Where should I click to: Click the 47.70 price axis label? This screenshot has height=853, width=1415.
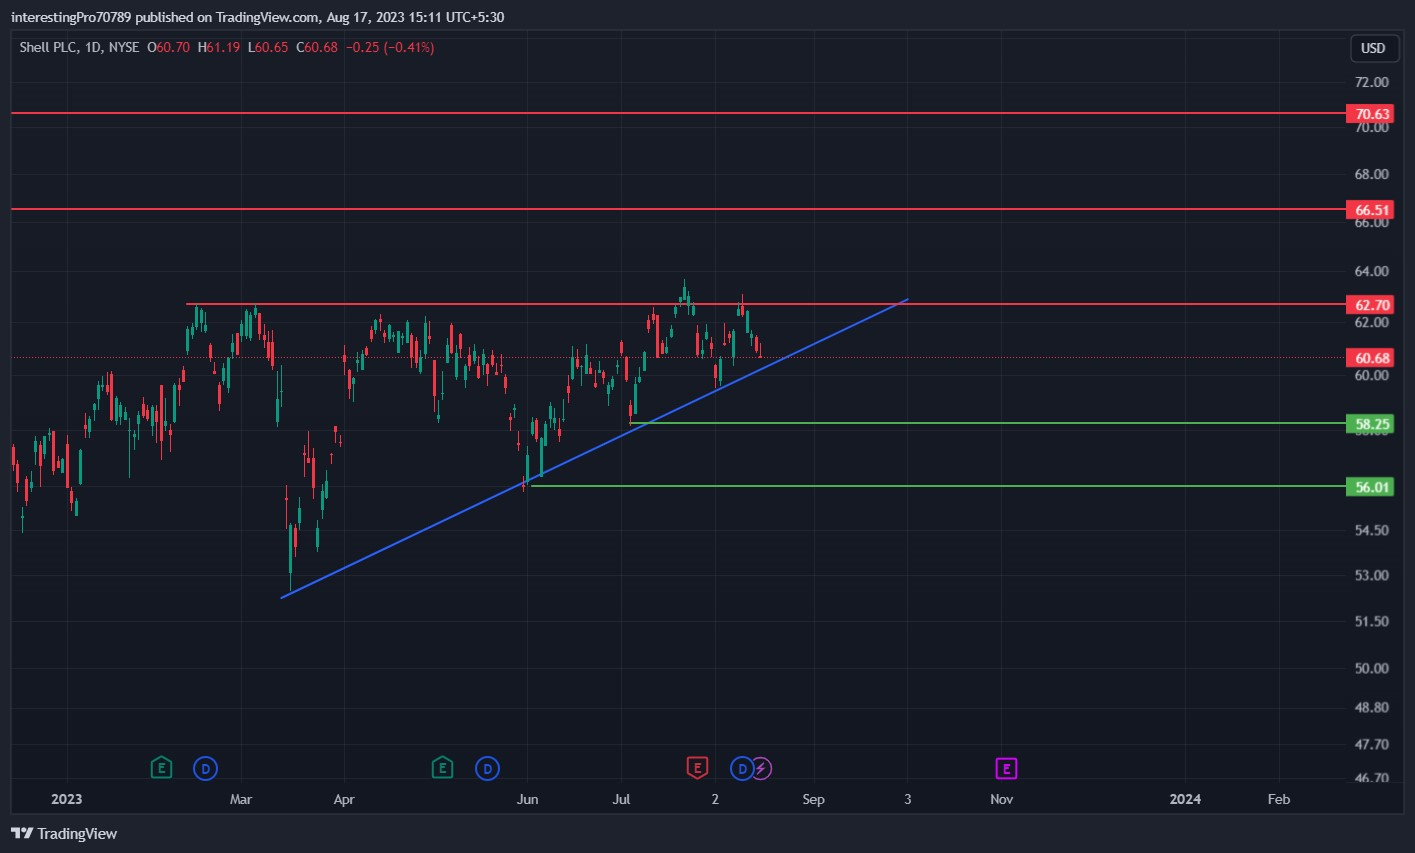[1372, 745]
